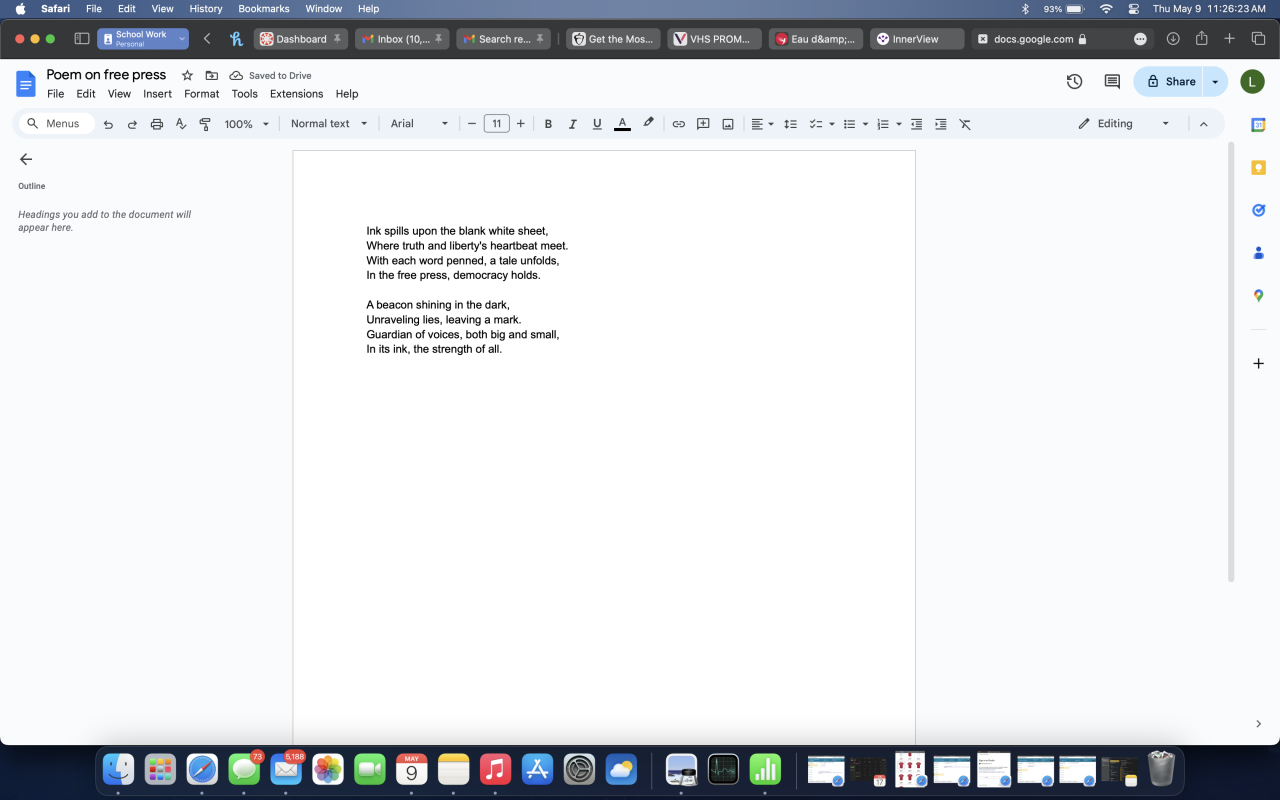Click the document title Poem on free press
The width and height of the screenshot is (1280, 800).
106,75
